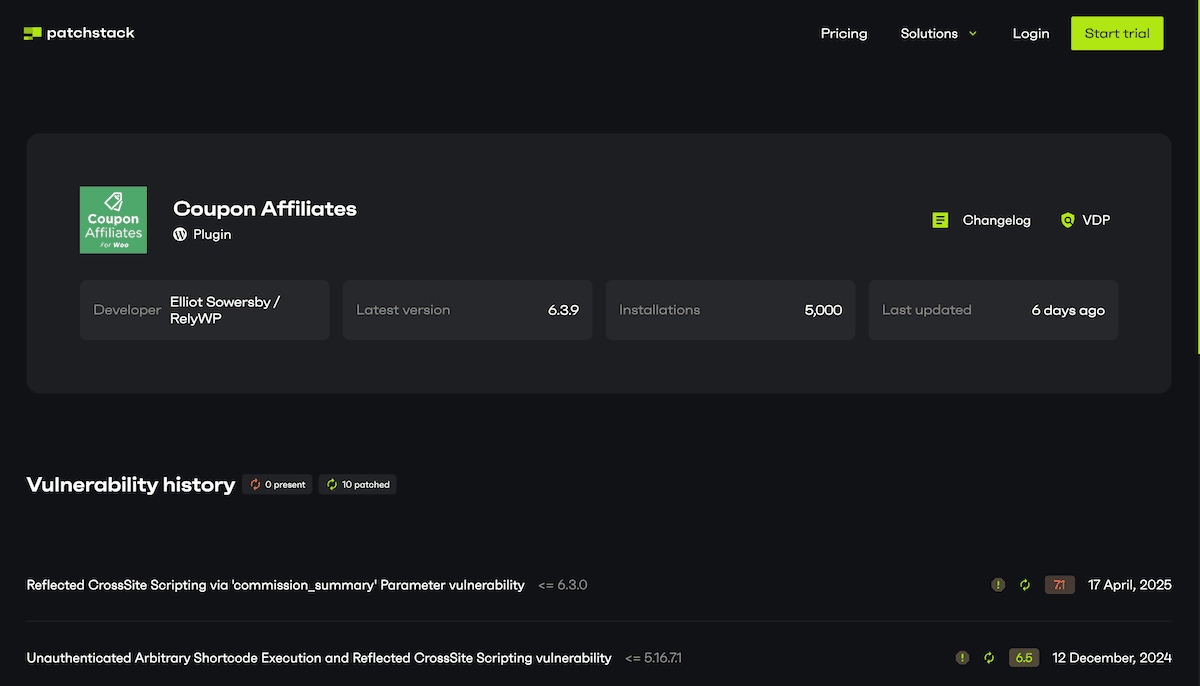This screenshot has width=1200, height=686.
Task: Click developer name Elliot Sowersby / RelyWP
Action: point(224,309)
